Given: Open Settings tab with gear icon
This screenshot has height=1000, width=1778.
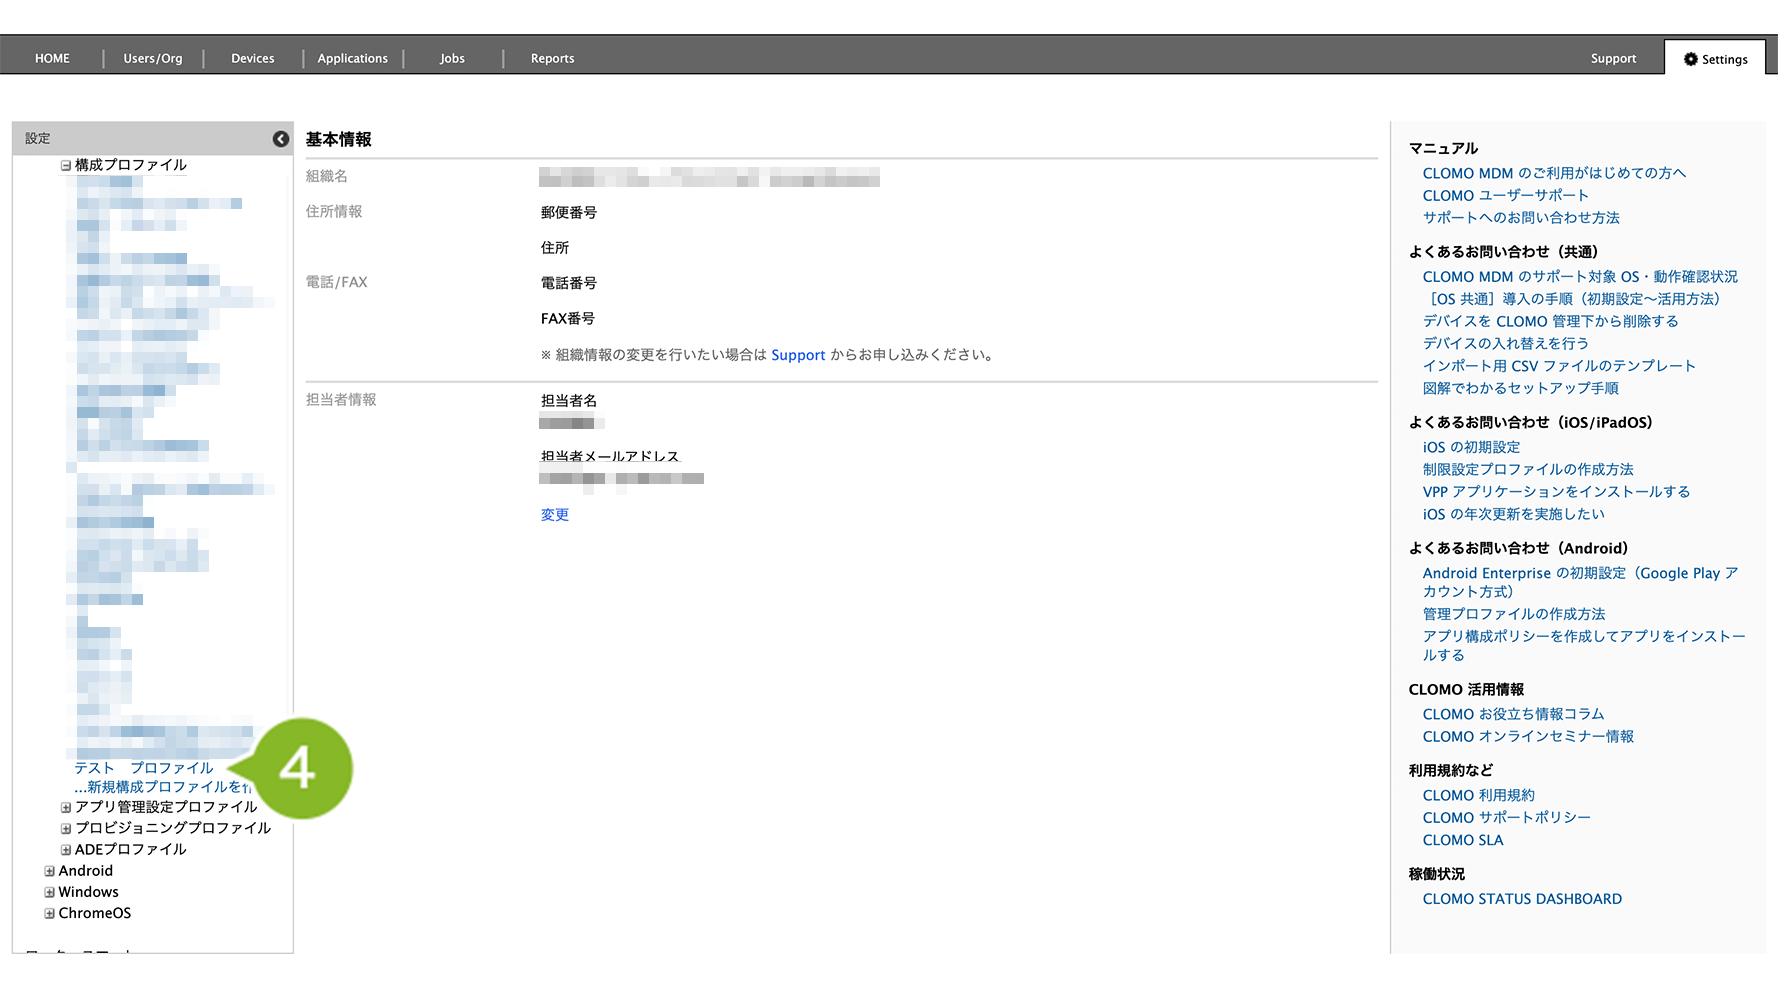Looking at the screenshot, I should click(1715, 59).
